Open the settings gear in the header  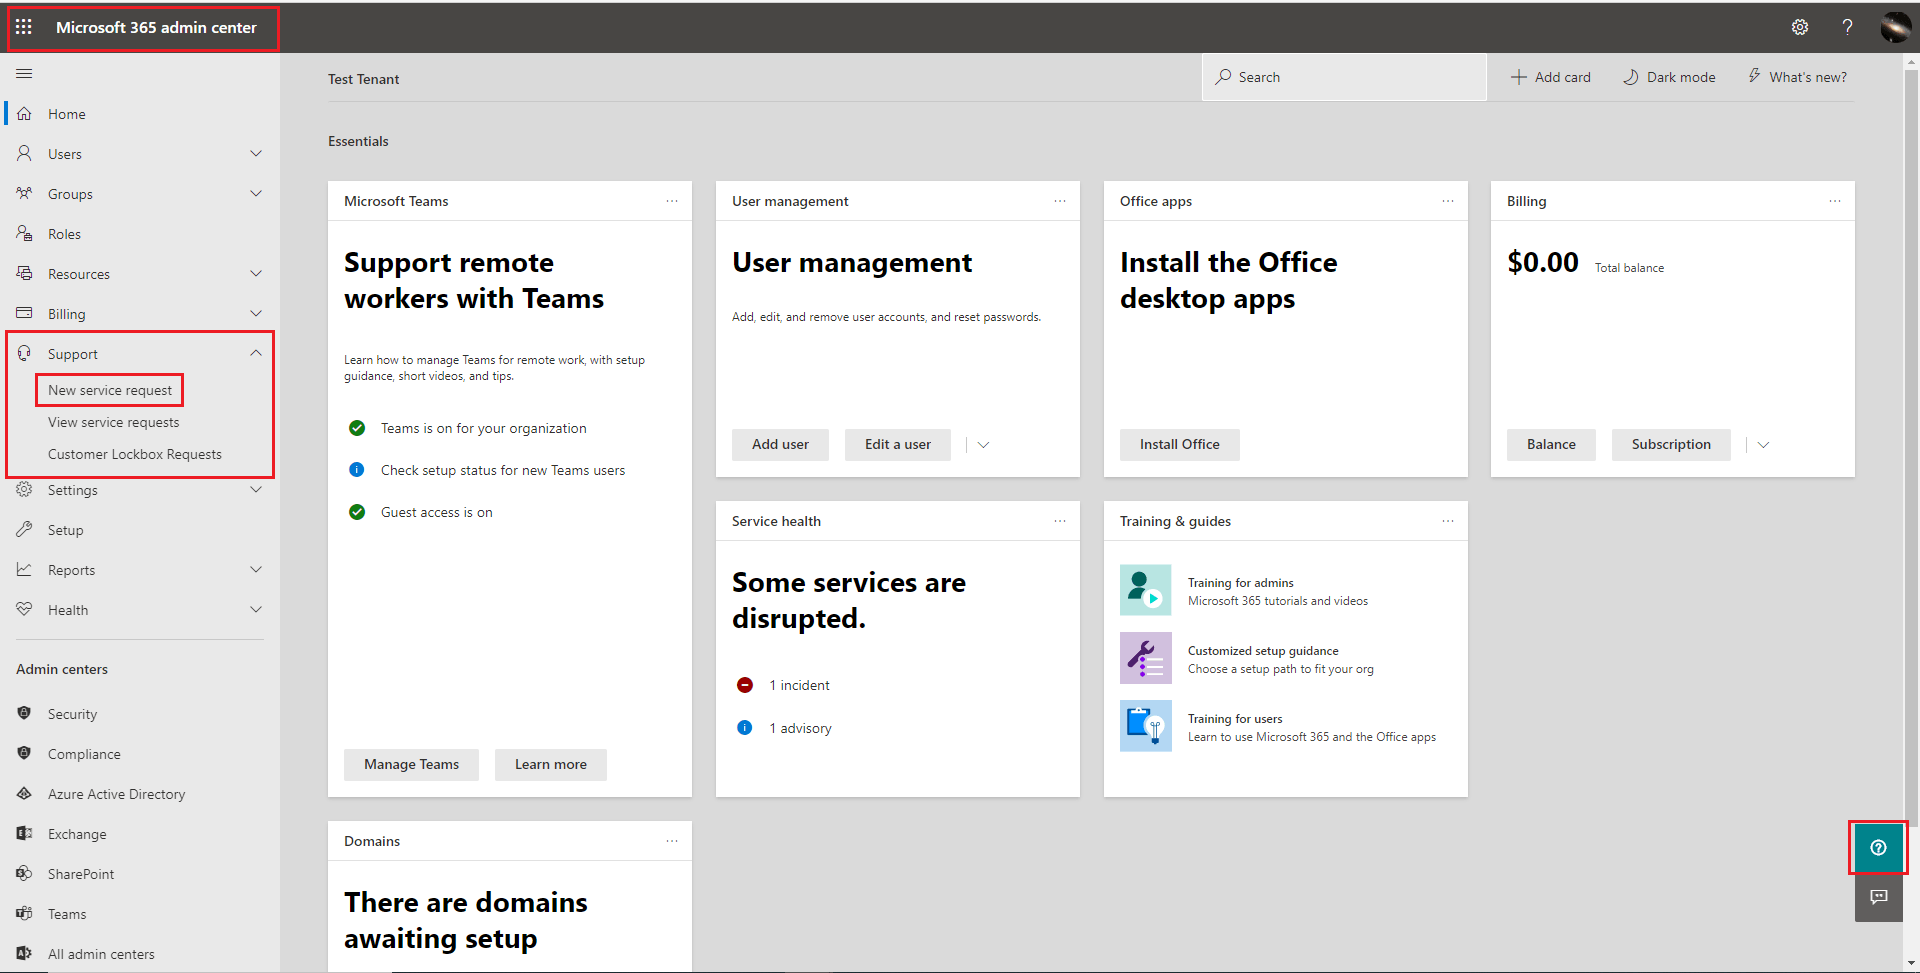(x=1800, y=27)
